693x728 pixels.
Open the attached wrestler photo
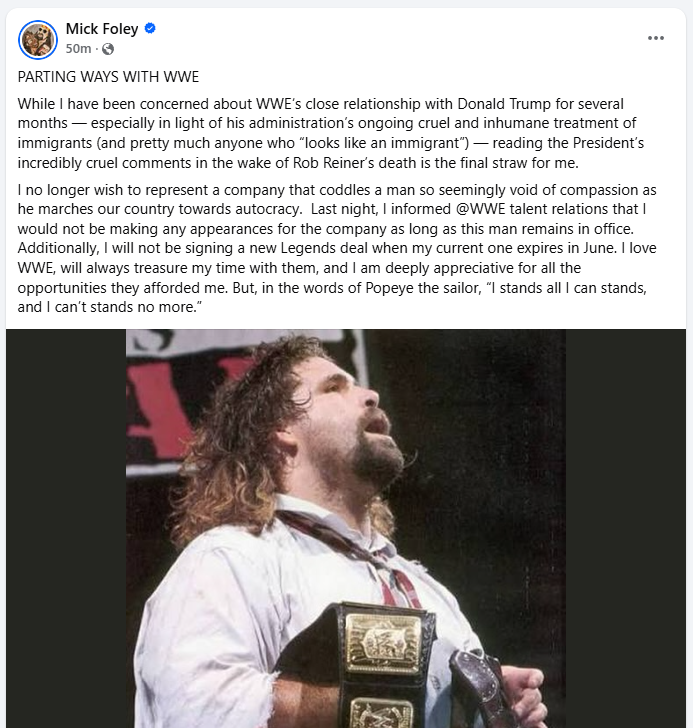tap(346, 528)
